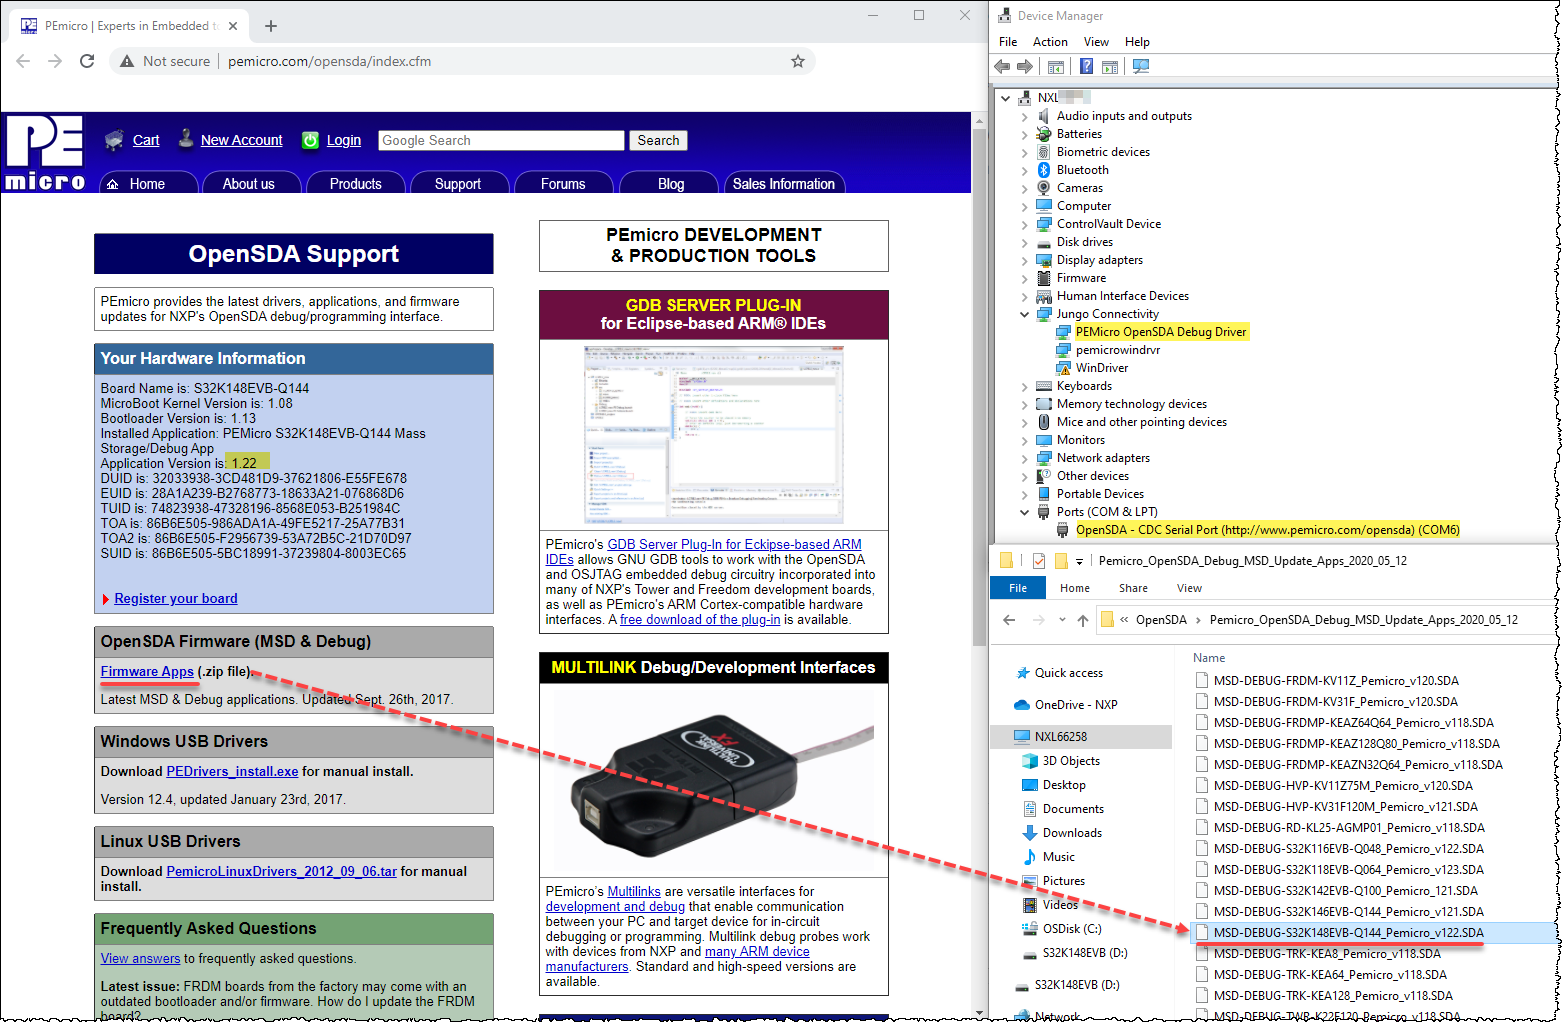
Task: Click the Properties icon in Explorer quick access
Action: pyautogui.click(x=1038, y=560)
